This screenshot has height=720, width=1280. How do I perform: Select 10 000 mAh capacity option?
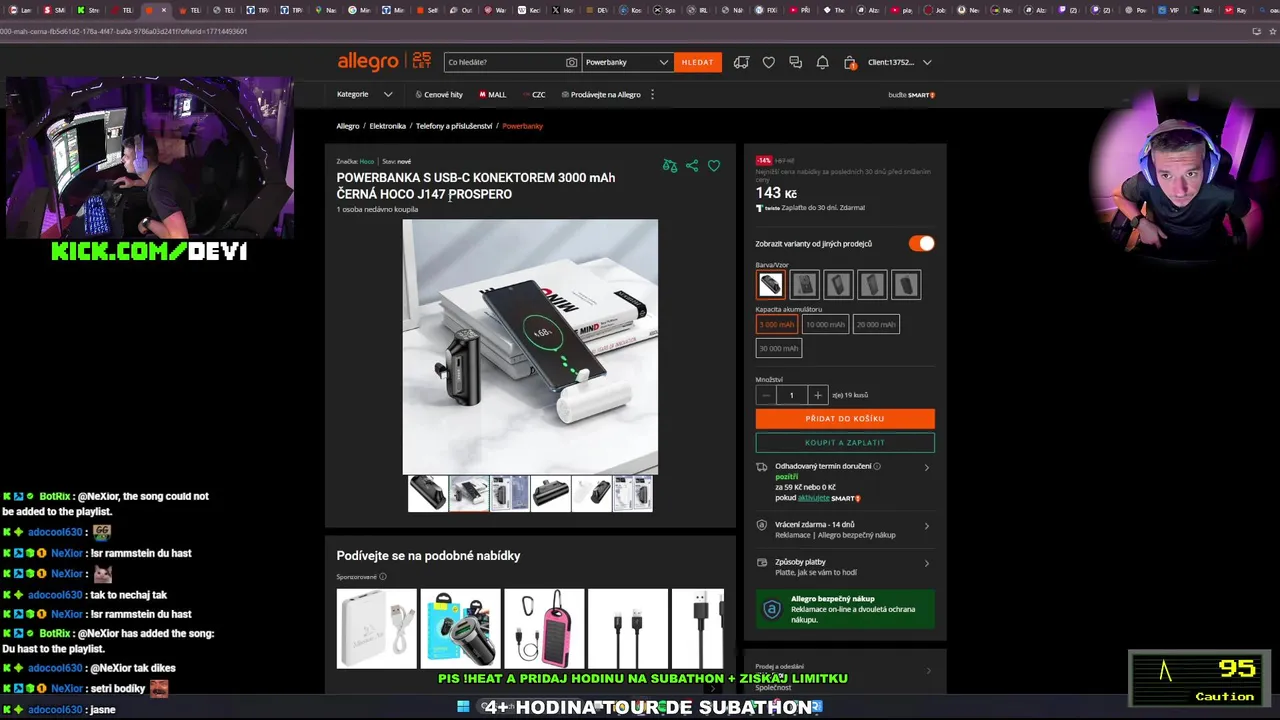[x=825, y=324]
